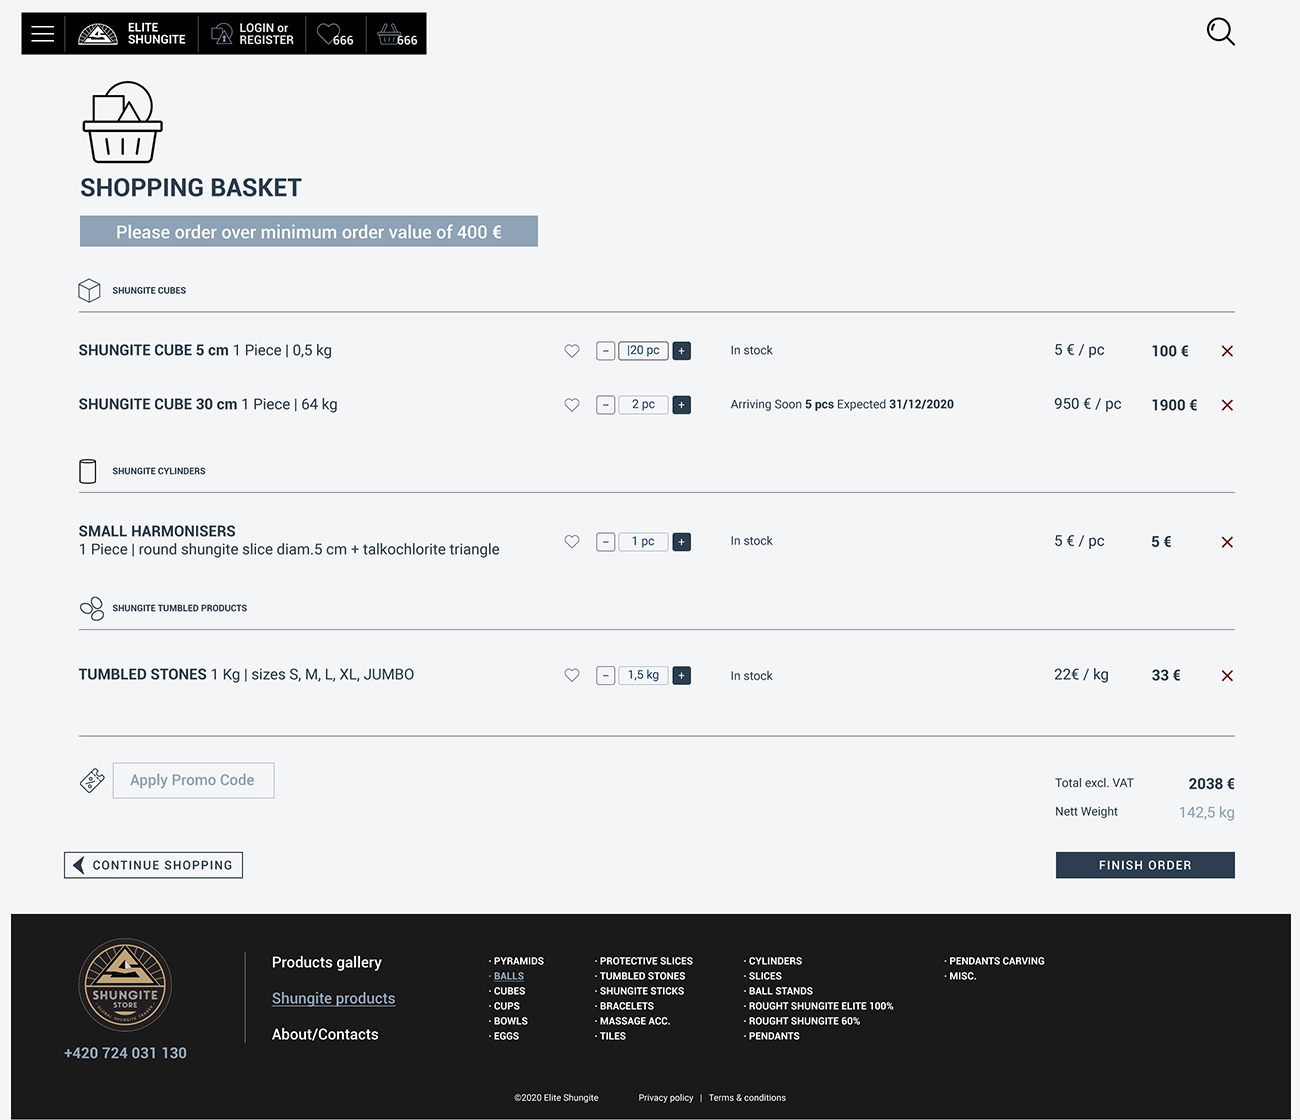Click the Apply Promo Code field

(193, 780)
